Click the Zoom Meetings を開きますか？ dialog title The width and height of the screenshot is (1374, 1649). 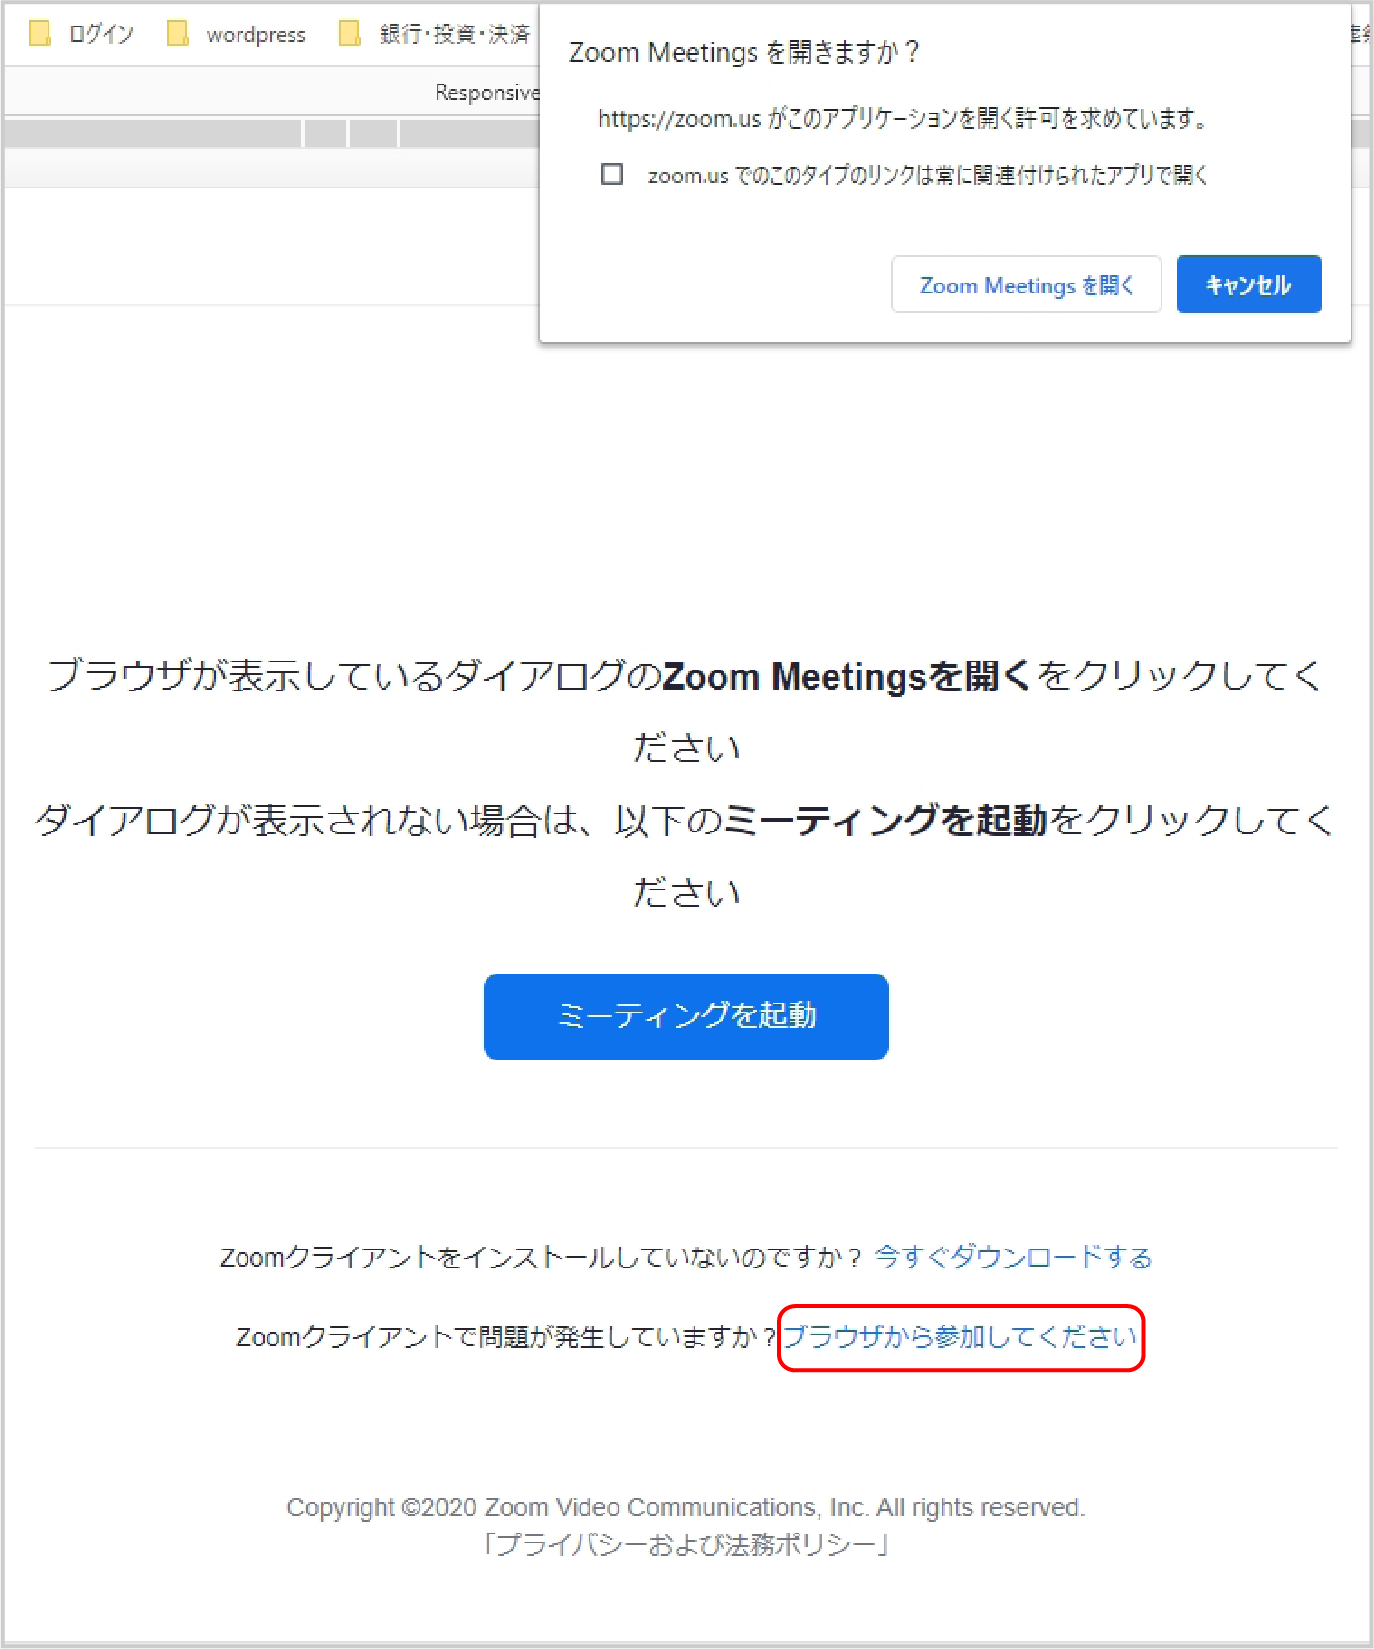point(744,52)
